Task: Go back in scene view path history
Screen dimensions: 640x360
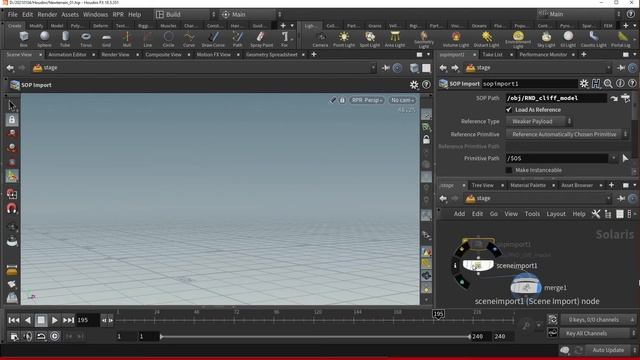Action: point(10,68)
